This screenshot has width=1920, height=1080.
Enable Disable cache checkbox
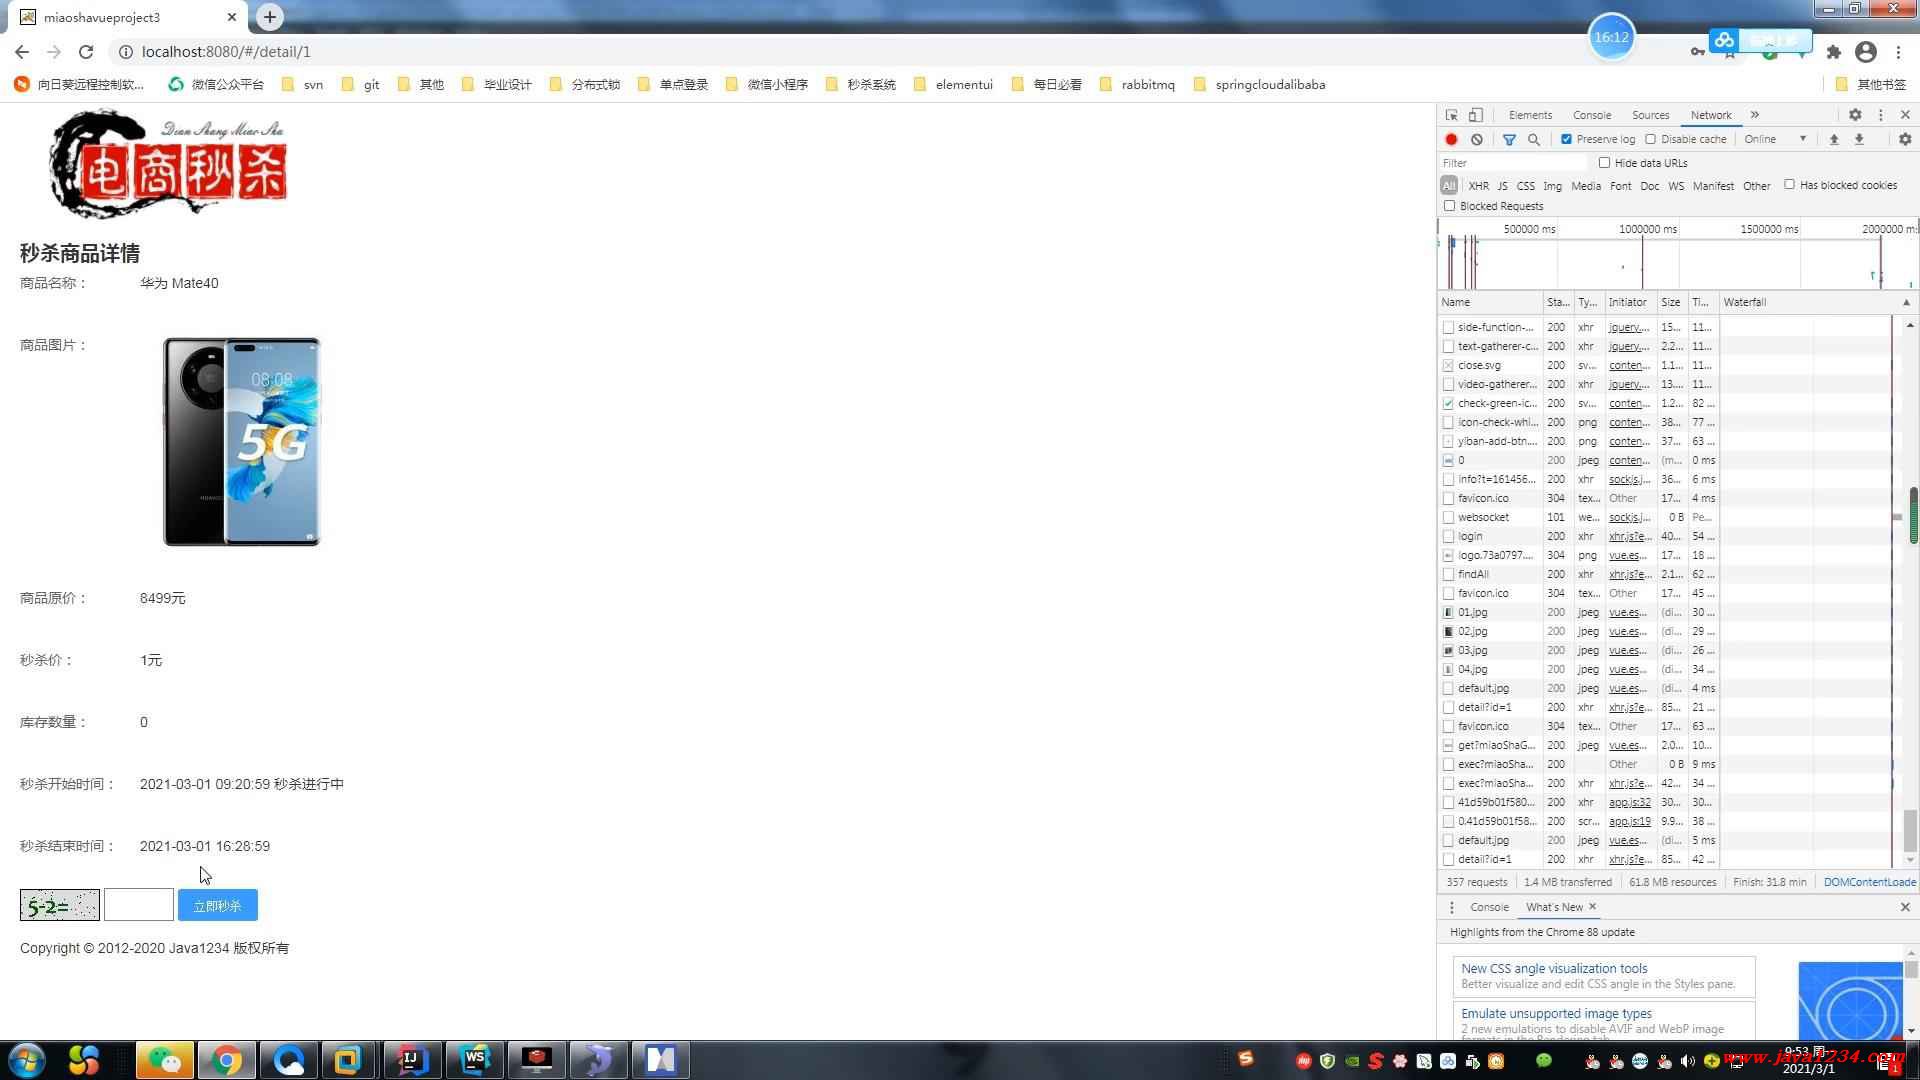click(x=1651, y=139)
